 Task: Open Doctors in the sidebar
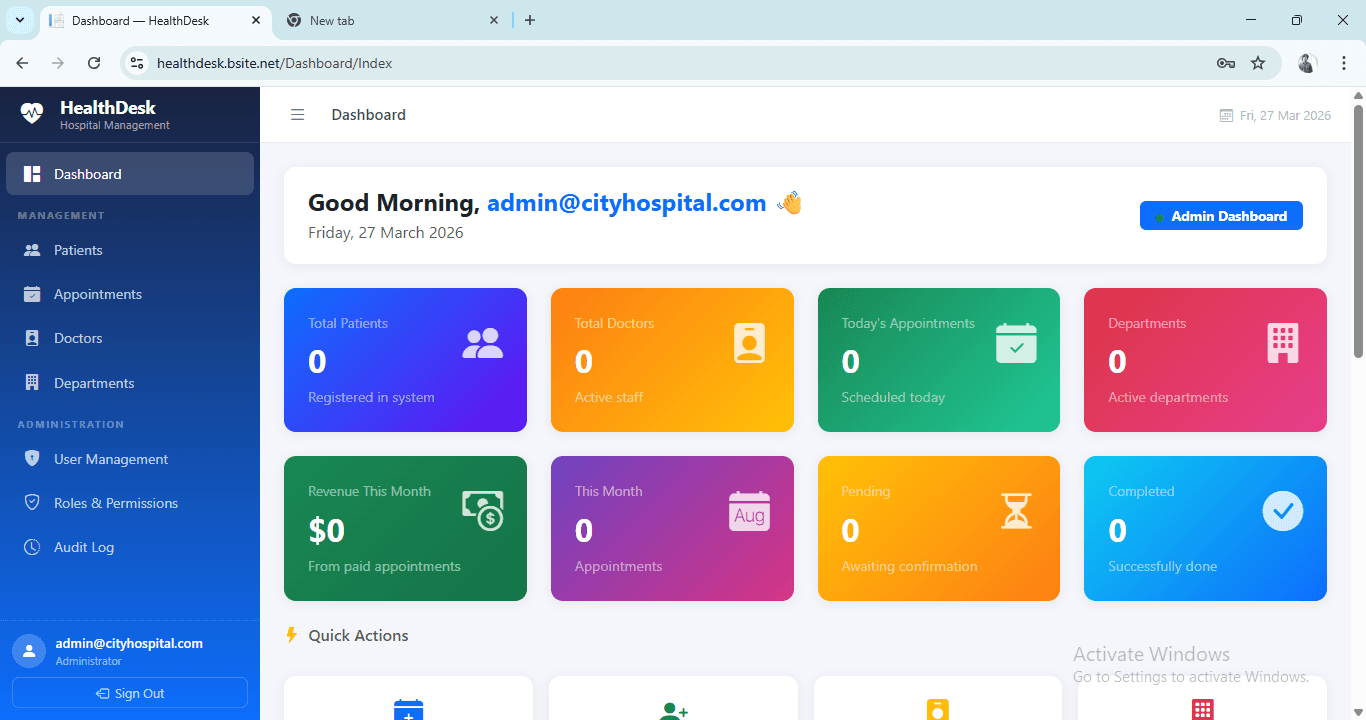(x=130, y=338)
